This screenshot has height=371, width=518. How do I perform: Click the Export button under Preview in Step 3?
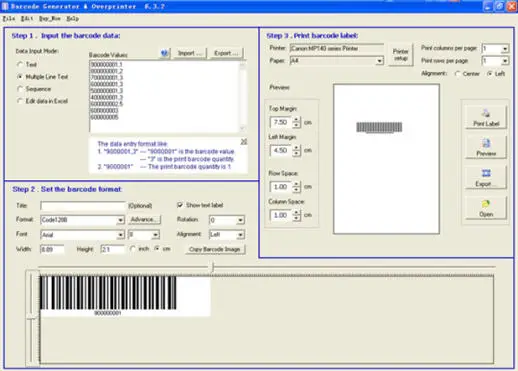coord(486,178)
